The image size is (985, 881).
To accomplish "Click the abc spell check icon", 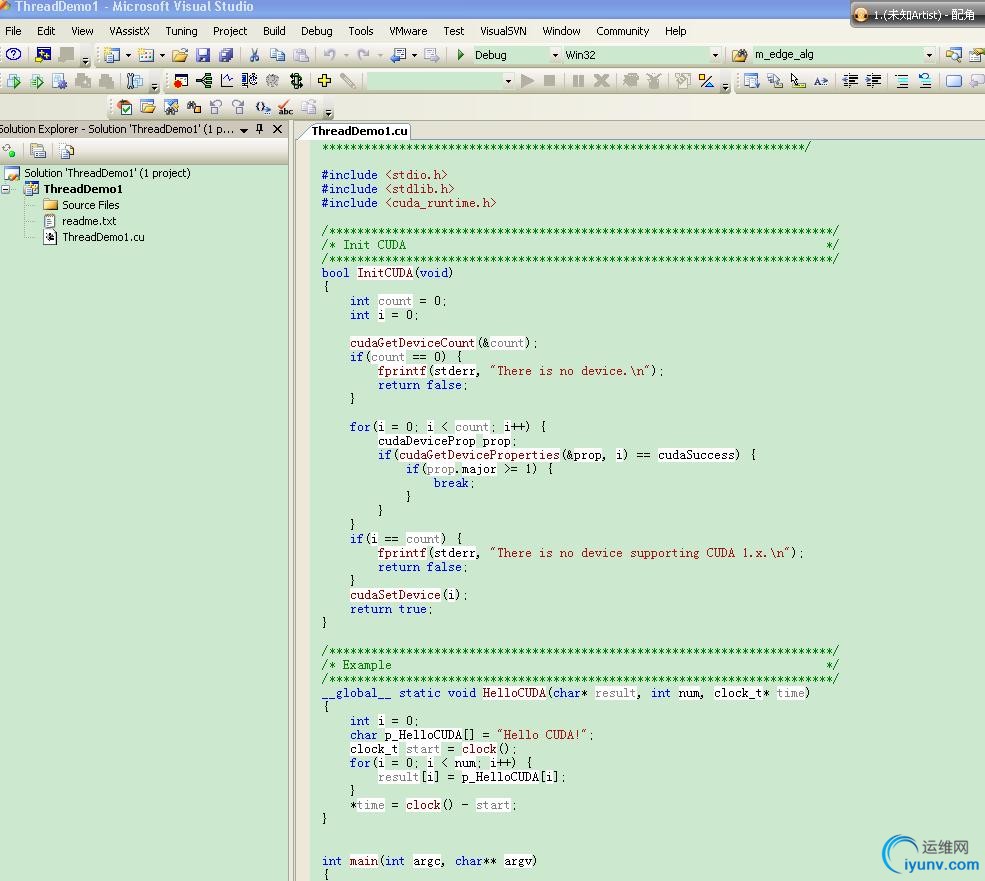I will pyautogui.click(x=285, y=107).
